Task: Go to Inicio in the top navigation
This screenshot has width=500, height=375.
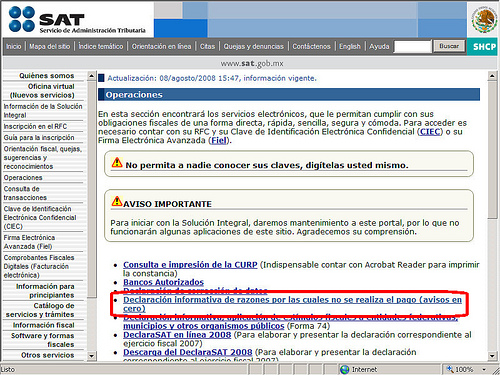Action: click(x=14, y=46)
